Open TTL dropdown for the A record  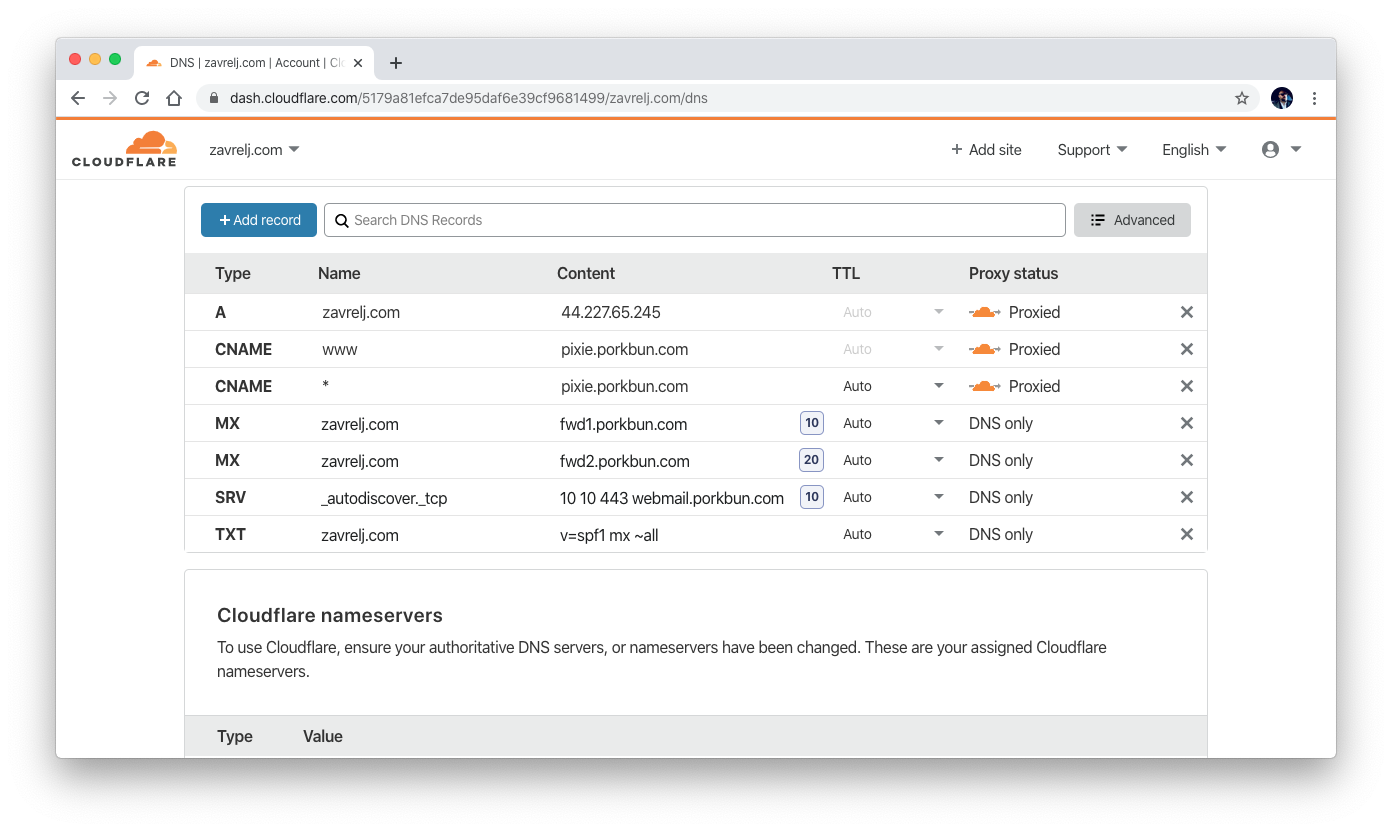coord(892,312)
